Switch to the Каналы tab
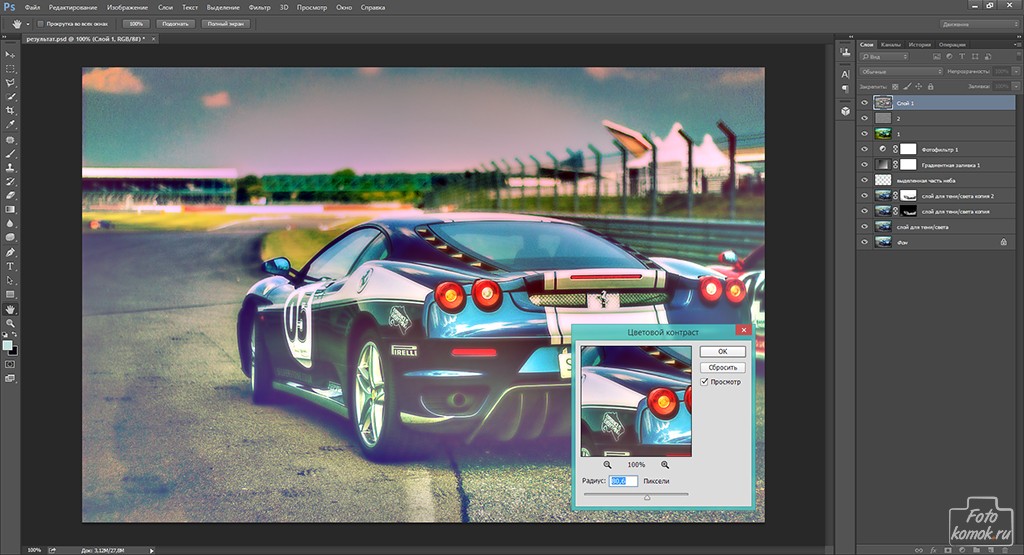The width and height of the screenshot is (1024, 555). (891, 44)
